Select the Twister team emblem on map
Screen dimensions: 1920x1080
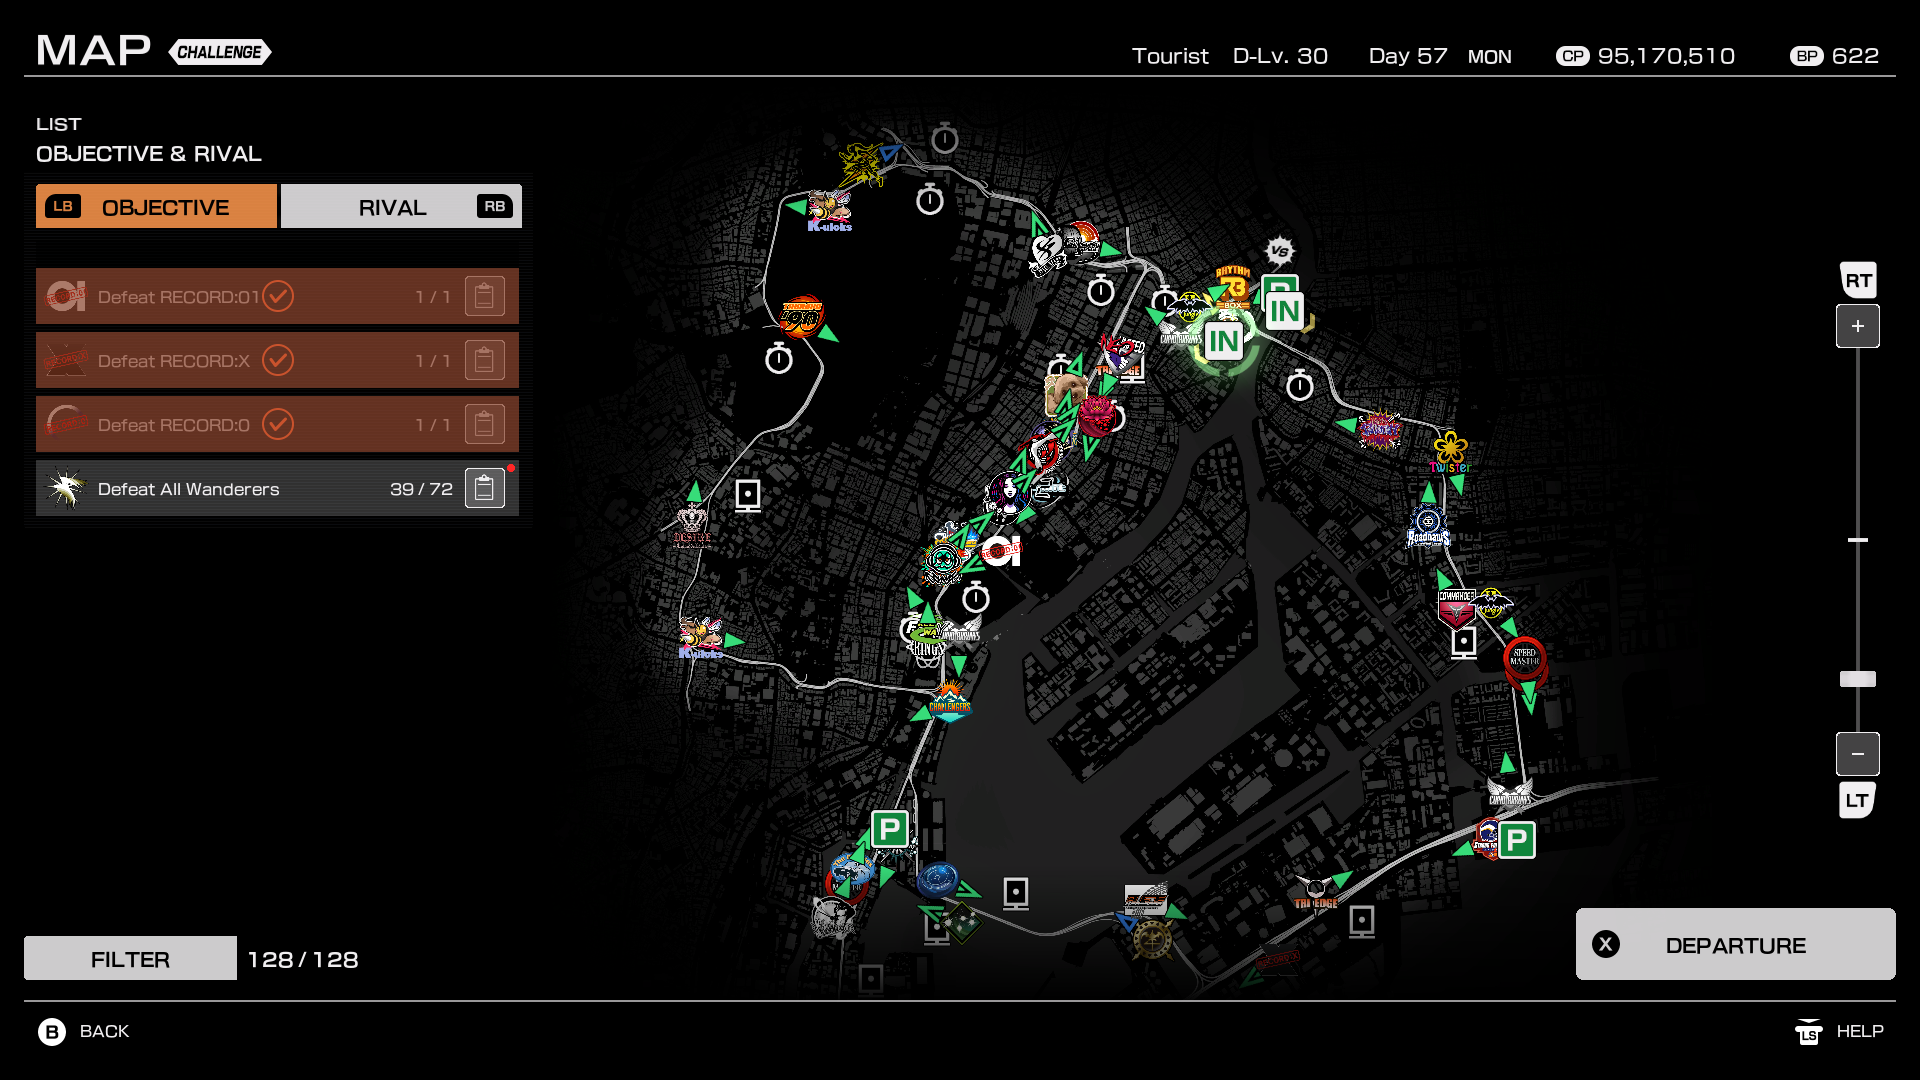click(x=1450, y=452)
